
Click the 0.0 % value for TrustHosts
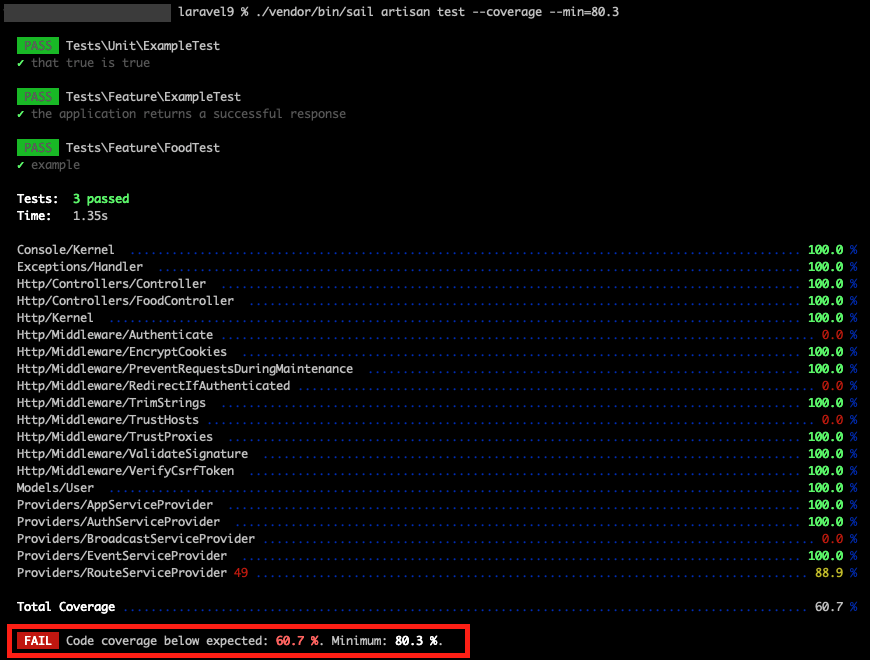tap(839, 420)
